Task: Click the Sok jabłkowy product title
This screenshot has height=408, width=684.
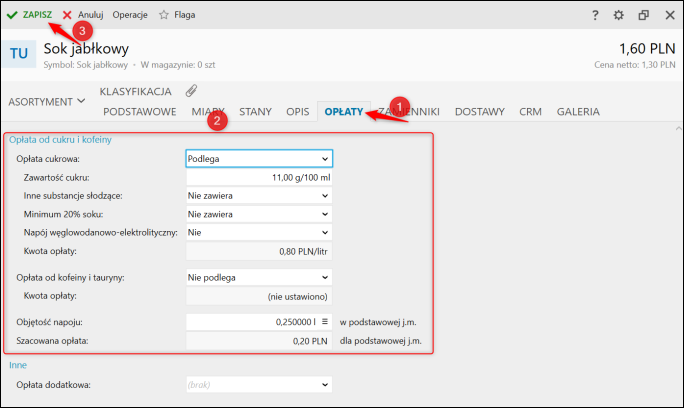Action: point(86,49)
